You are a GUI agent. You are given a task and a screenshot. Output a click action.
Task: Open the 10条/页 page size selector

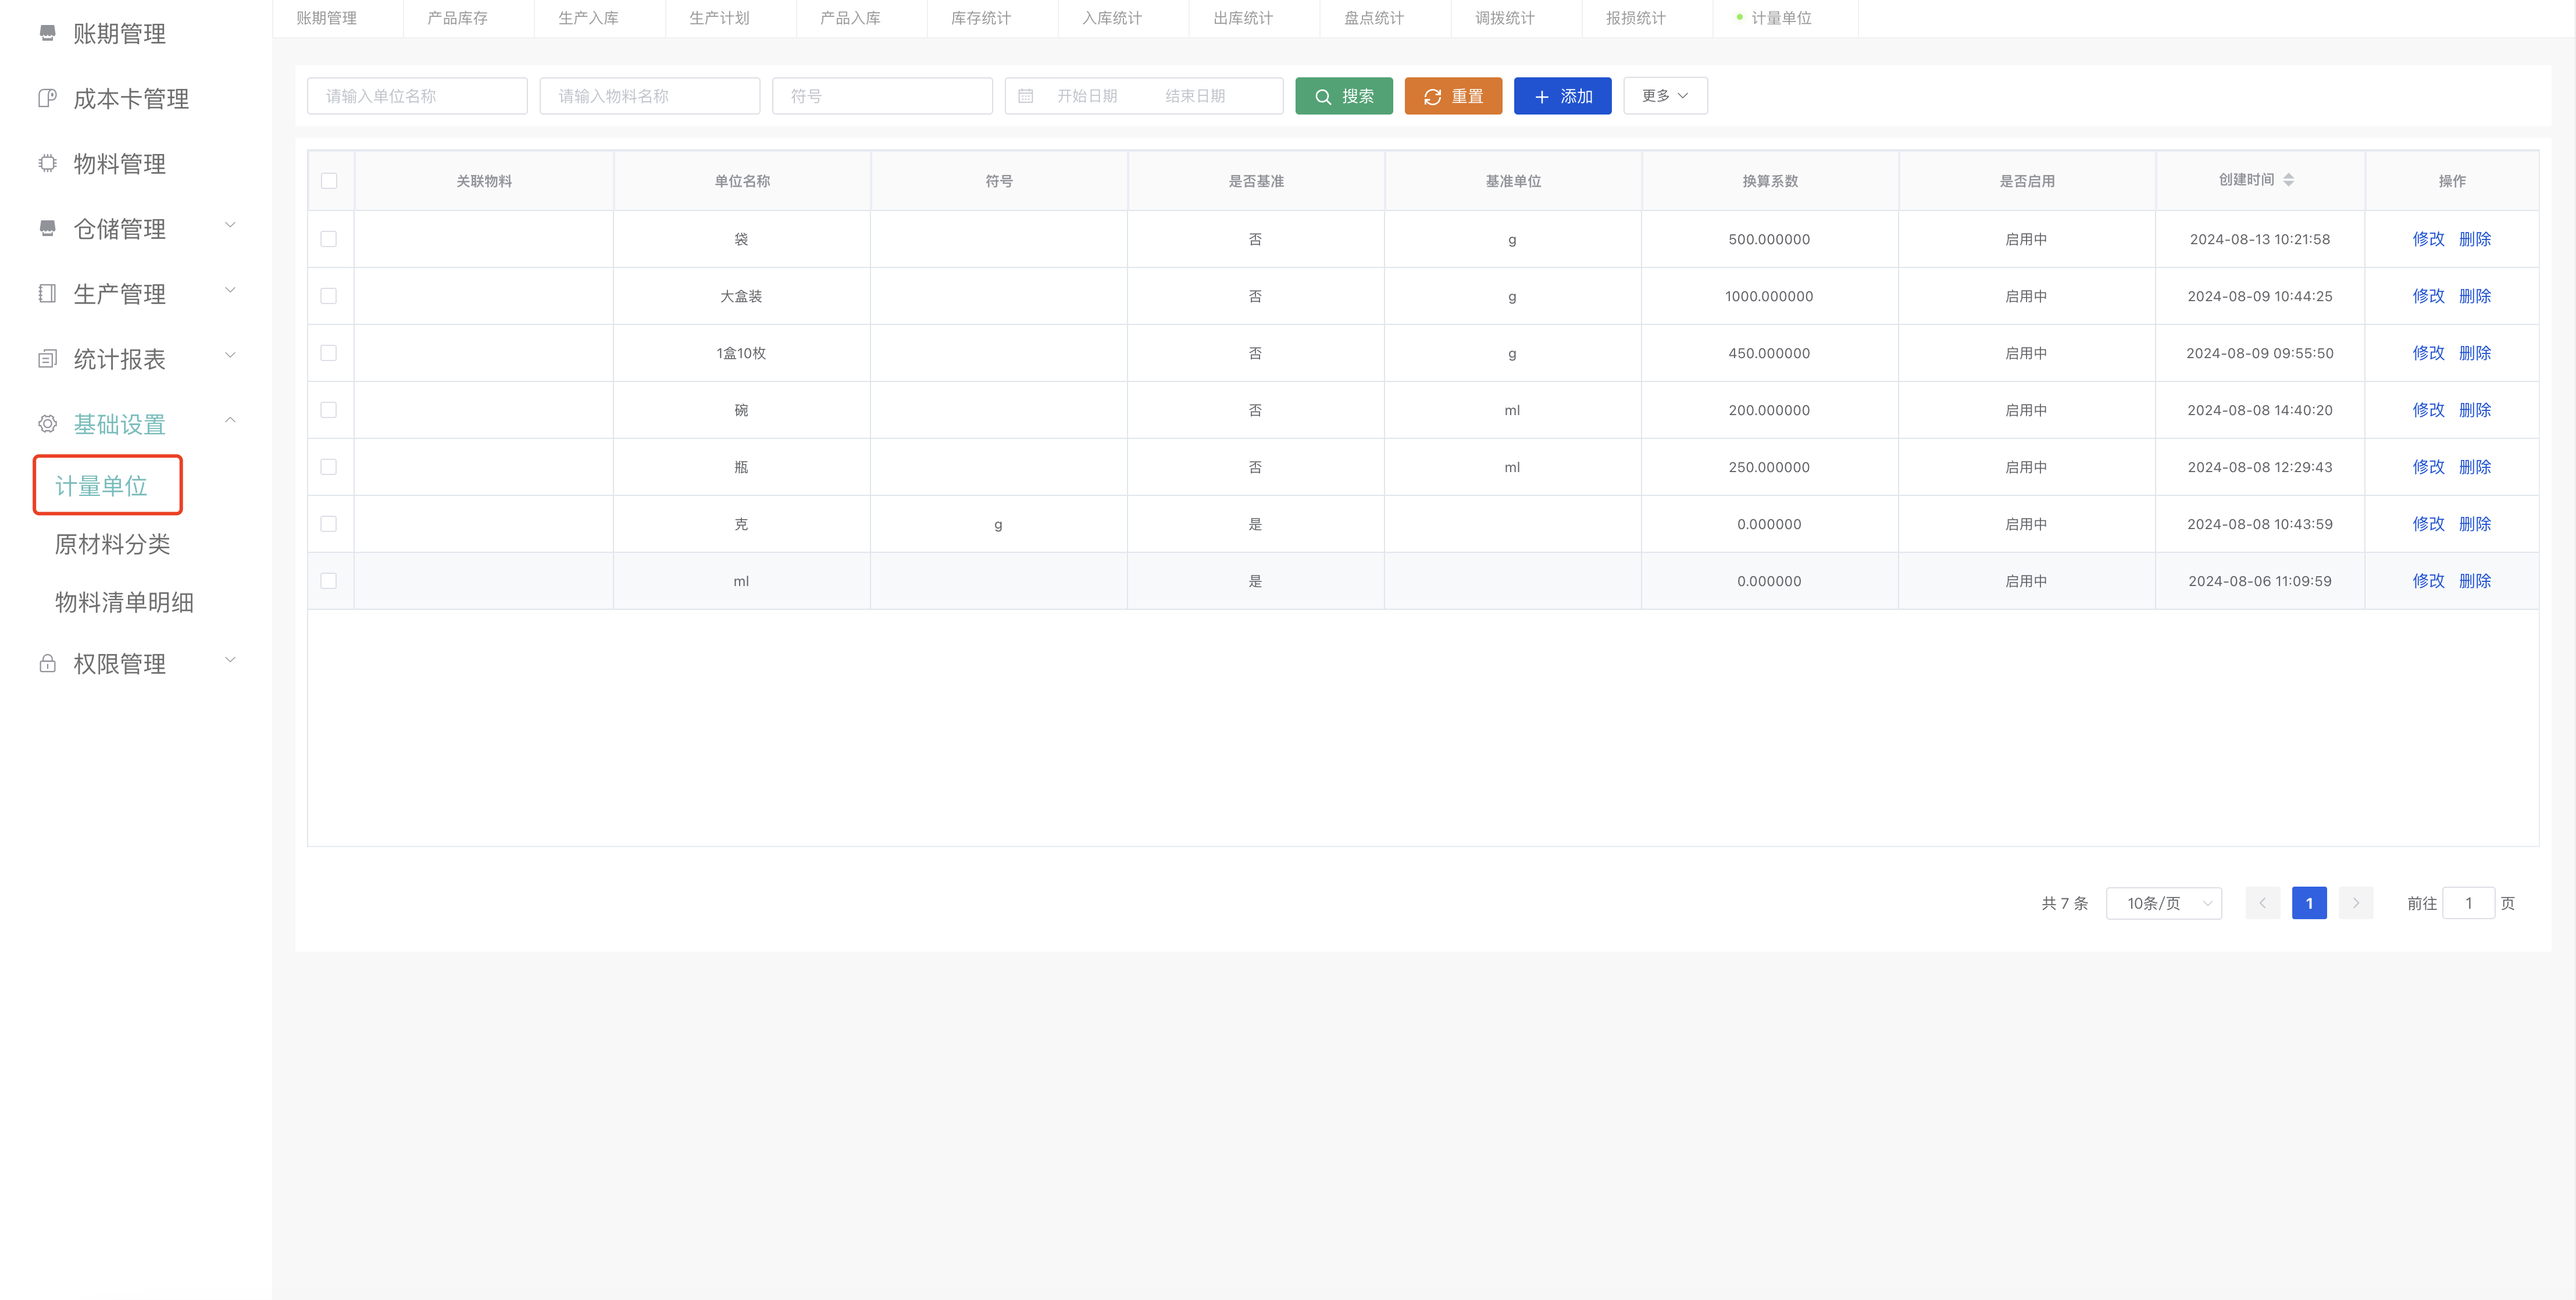click(x=2163, y=903)
